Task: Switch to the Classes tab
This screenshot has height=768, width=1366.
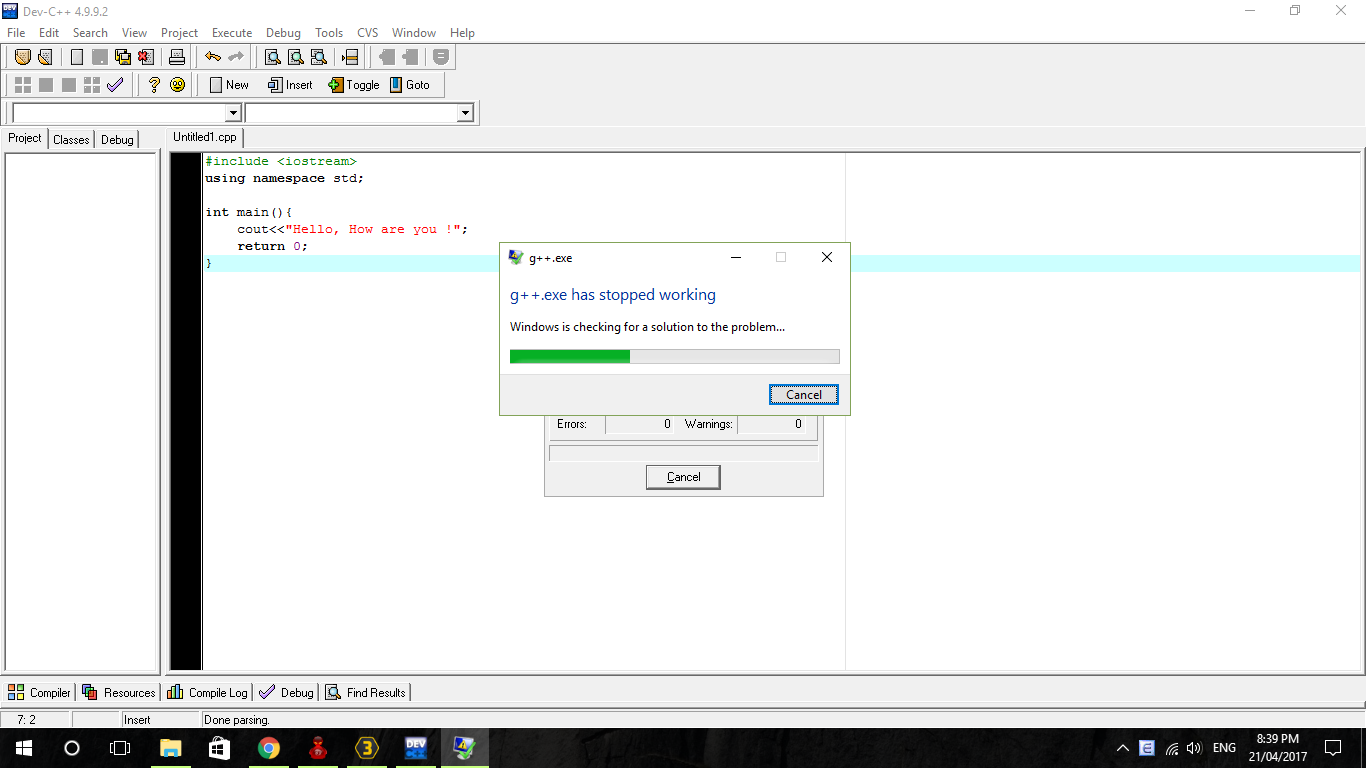Action: pos(71,139)
